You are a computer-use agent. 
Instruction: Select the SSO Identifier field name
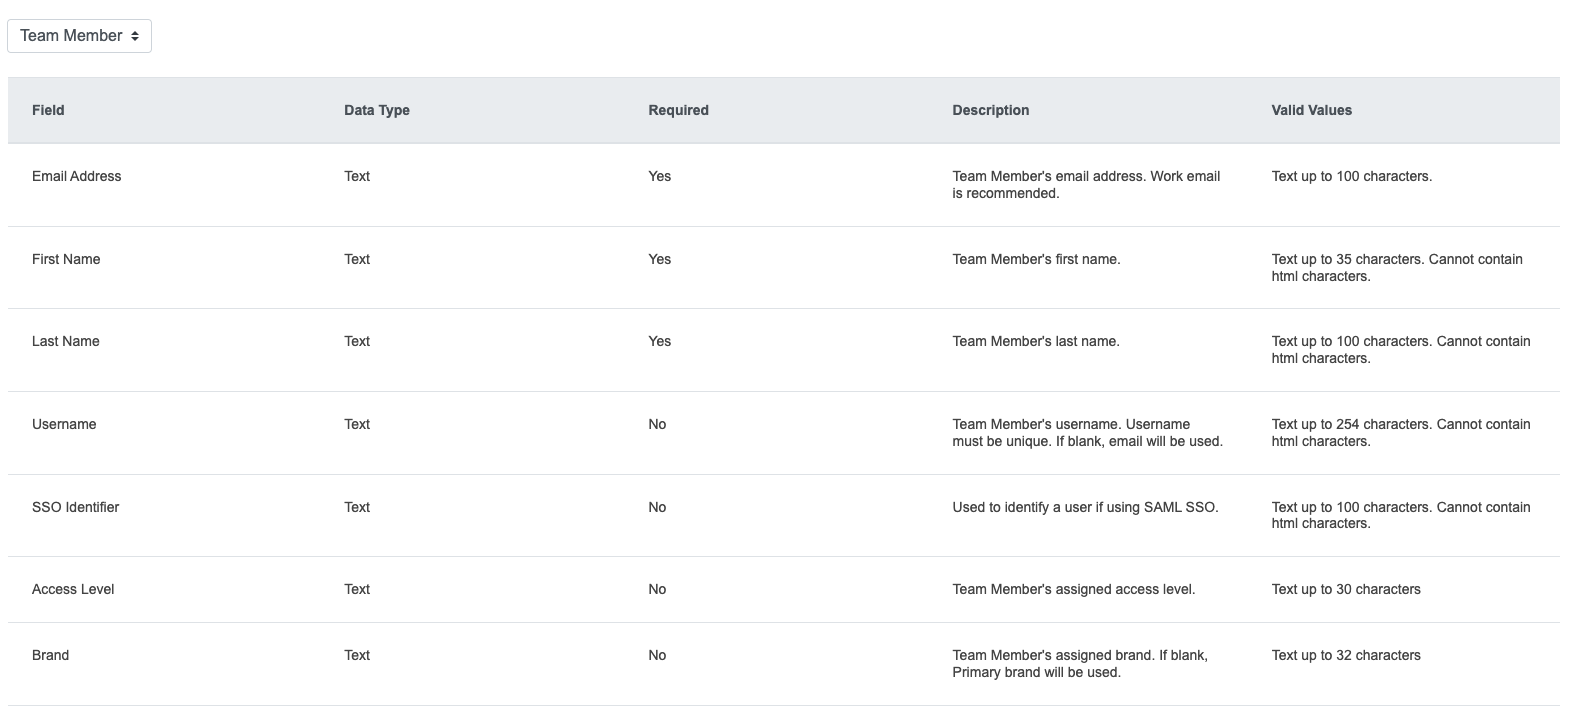pos(75,507)
